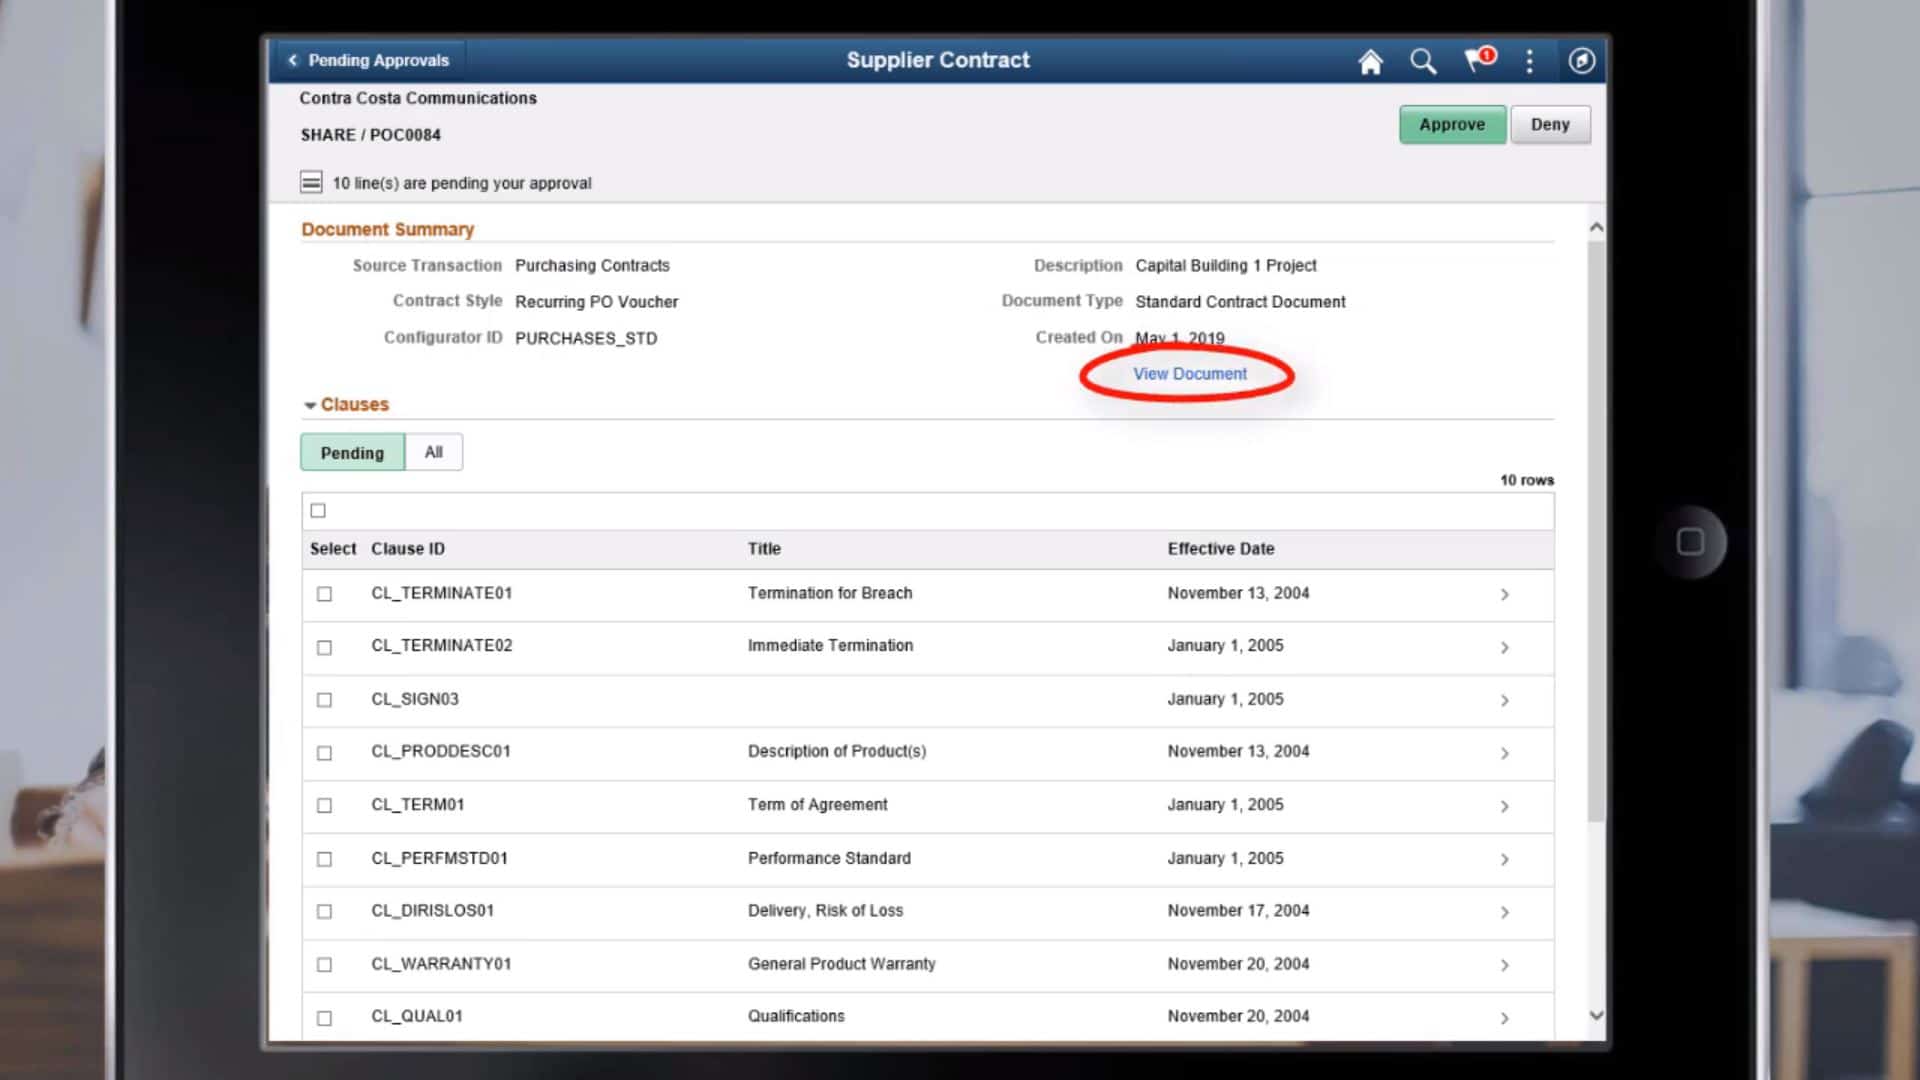Open the NavBar compass icon
Screen dimensions: 1920x1080
pyautogui.click(x=1583, y=61)
